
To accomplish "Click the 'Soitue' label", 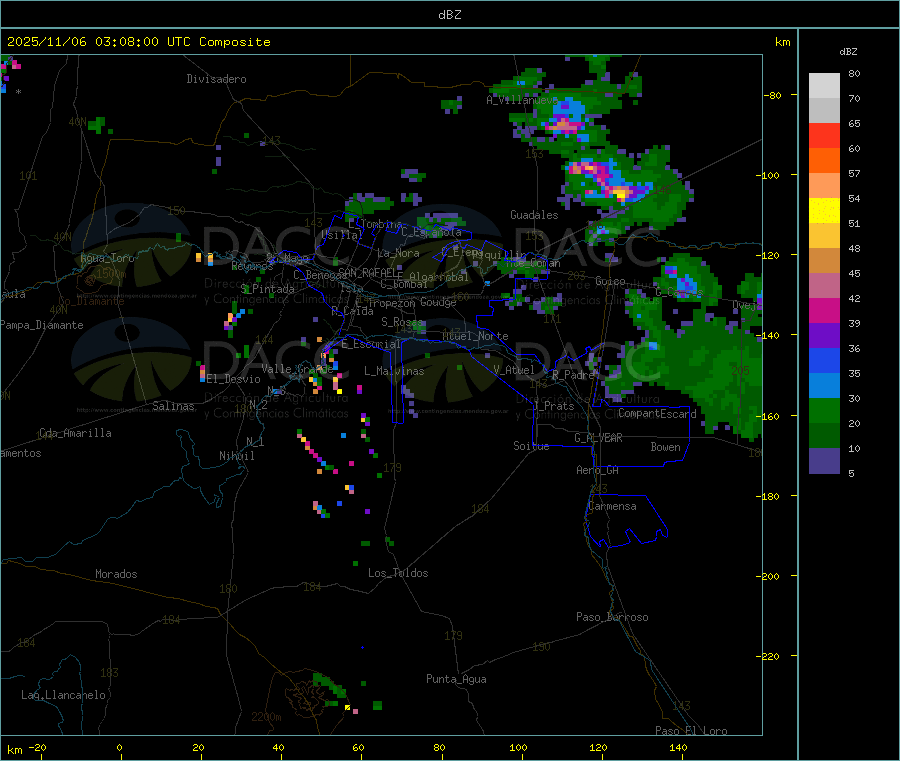I will point(531,446).
